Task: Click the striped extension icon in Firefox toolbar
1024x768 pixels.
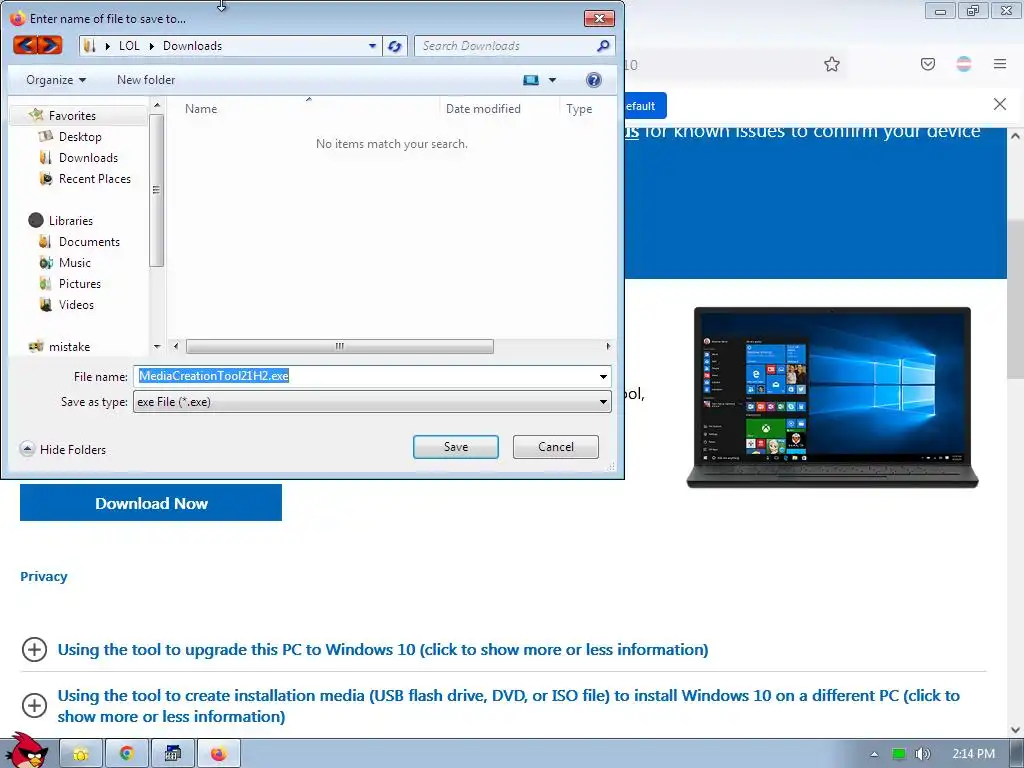Action: click(964, 64)
